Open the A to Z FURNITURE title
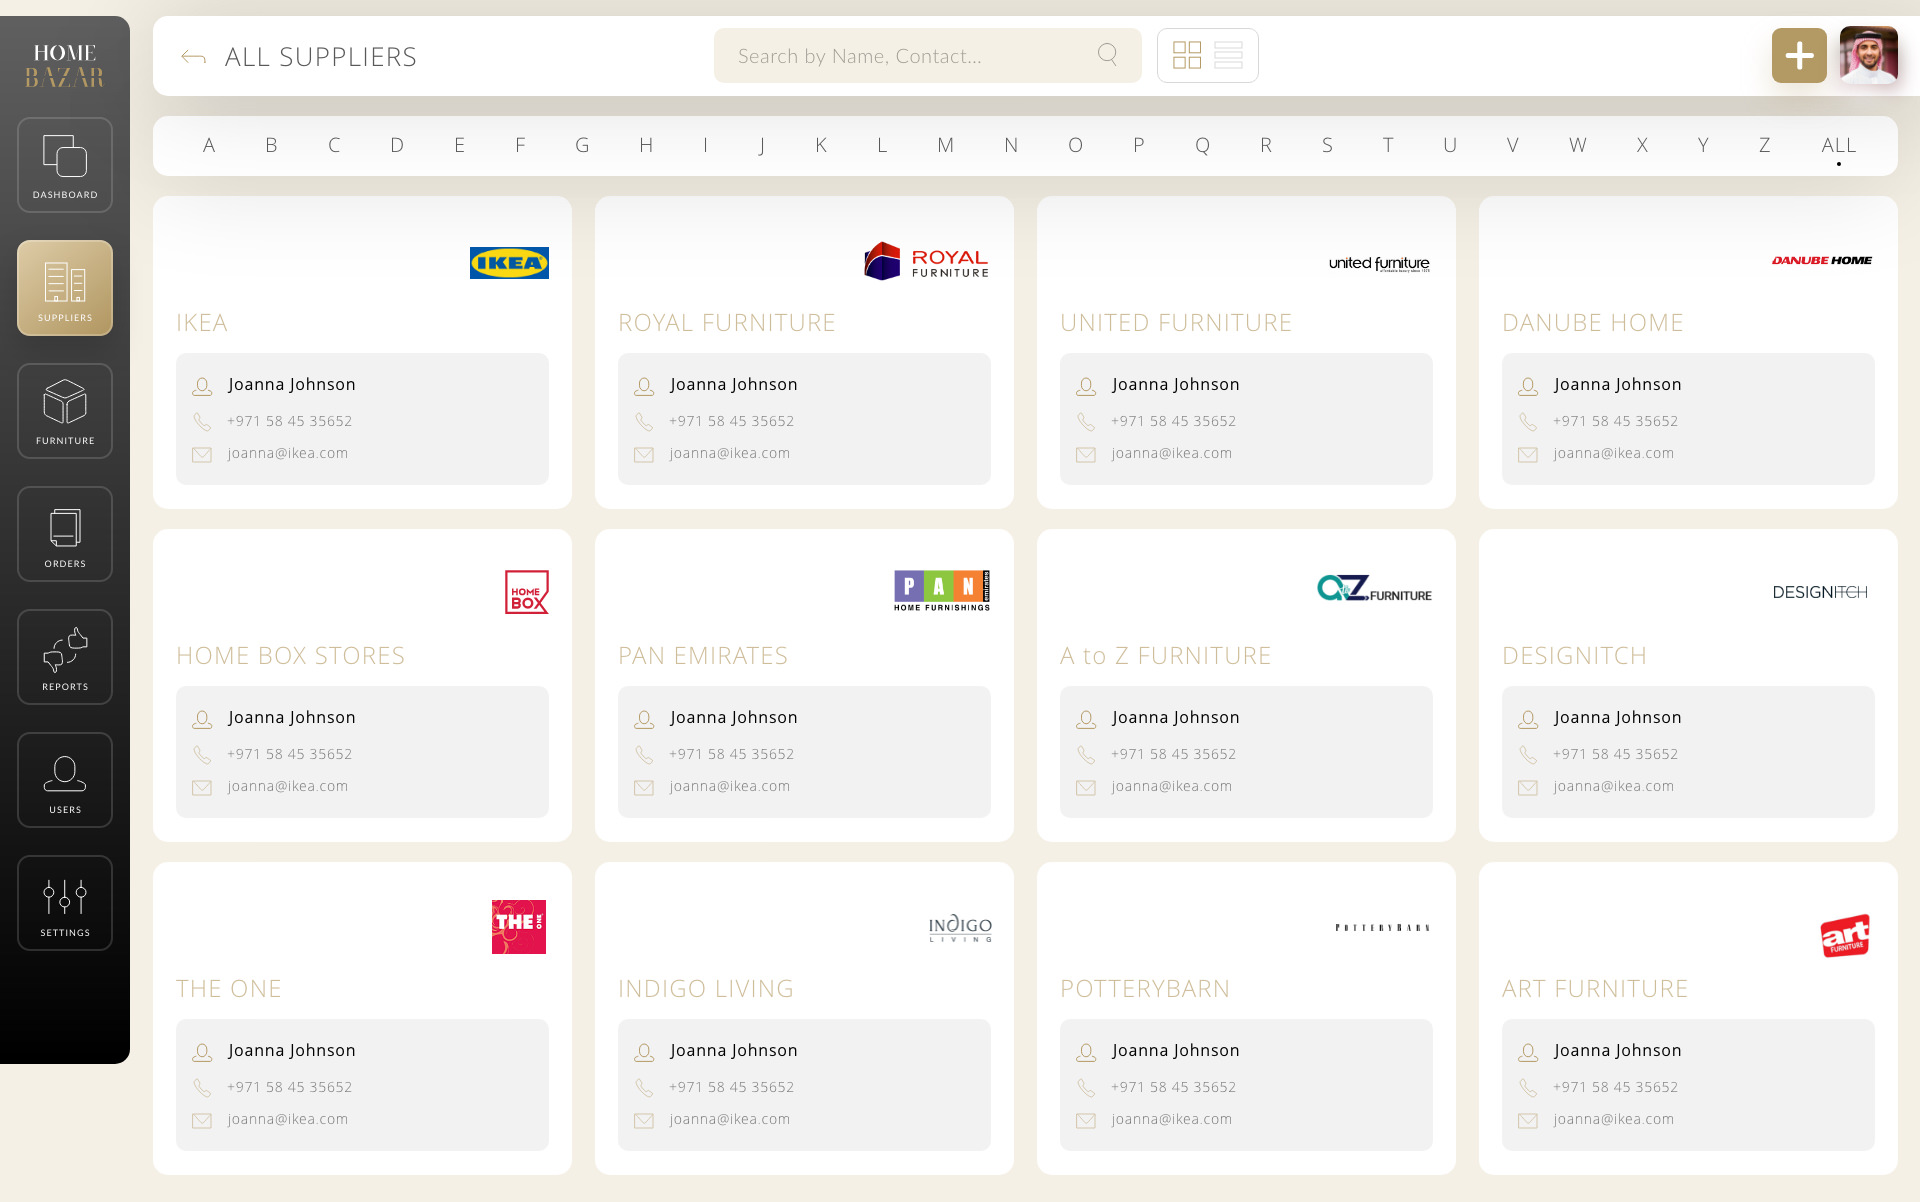1920x1202 pixels. coord(1166,656)
